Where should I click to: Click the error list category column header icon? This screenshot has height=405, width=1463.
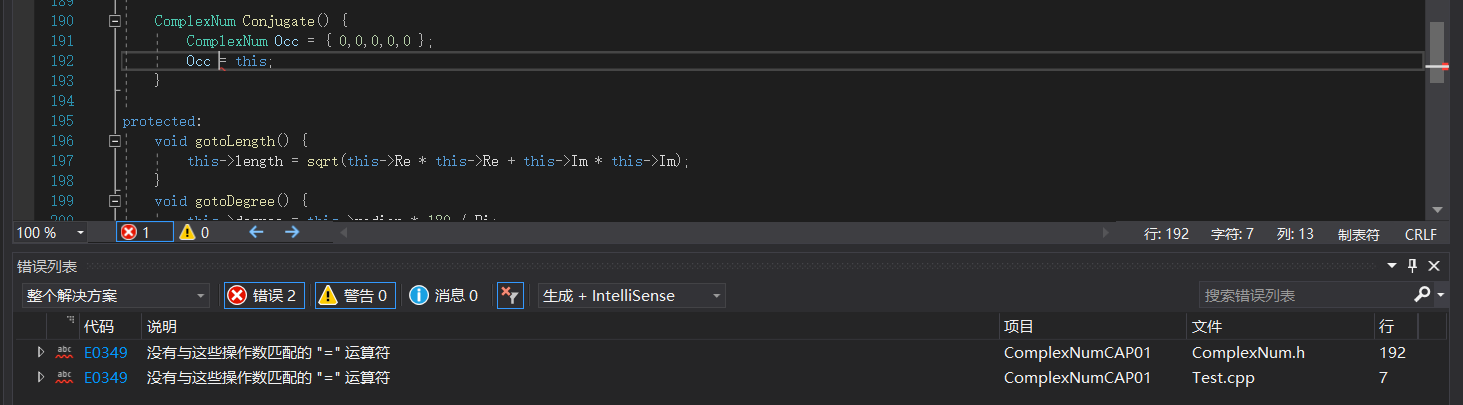click(70, 322)
